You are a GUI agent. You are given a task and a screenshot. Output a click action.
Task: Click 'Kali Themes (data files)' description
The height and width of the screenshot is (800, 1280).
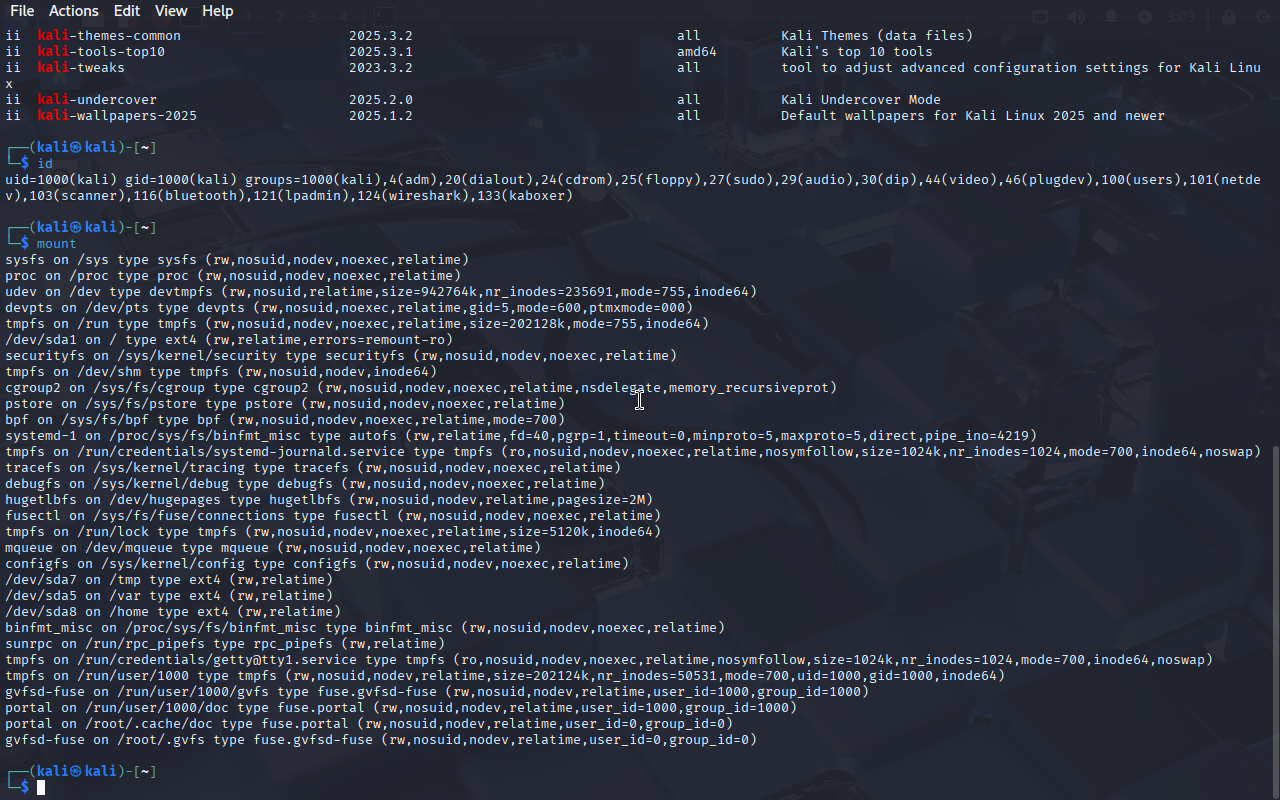click(877, 36)
